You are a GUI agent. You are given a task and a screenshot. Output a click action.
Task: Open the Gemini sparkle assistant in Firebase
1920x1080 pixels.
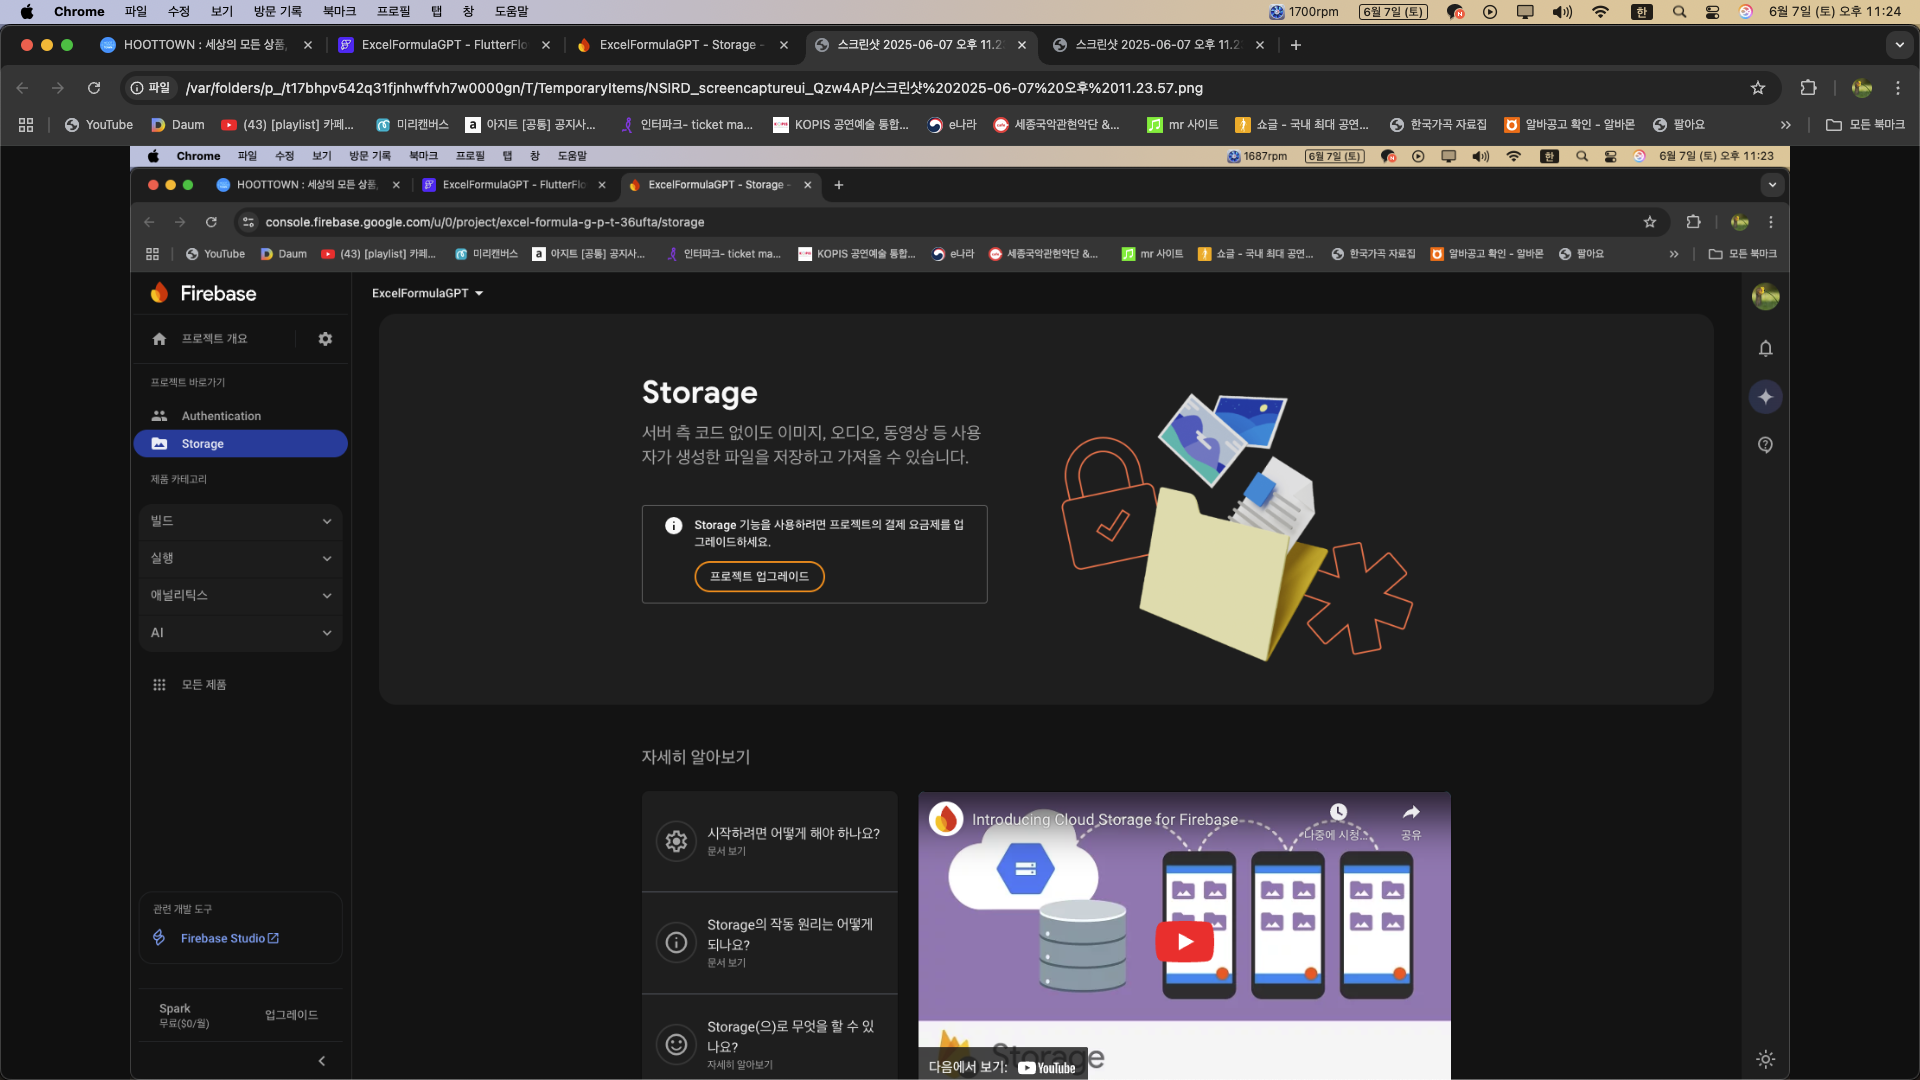coord(1765,397)
